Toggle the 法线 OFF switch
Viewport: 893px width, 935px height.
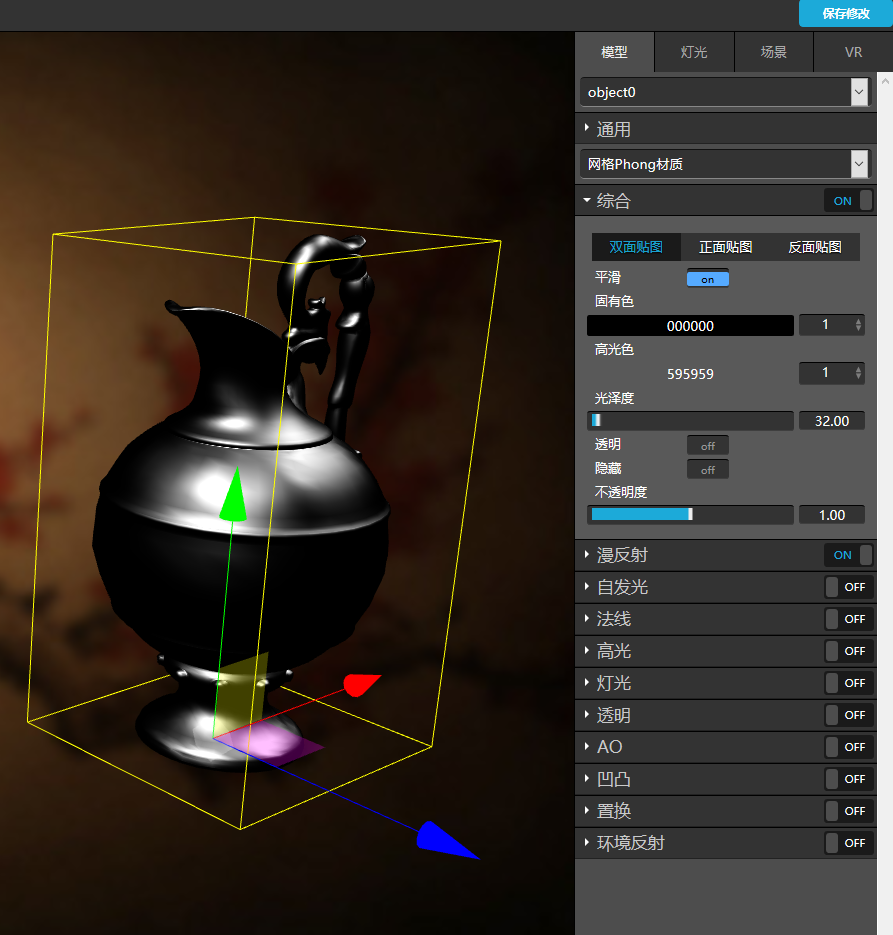pyautogui.click(x=848, y=619)
